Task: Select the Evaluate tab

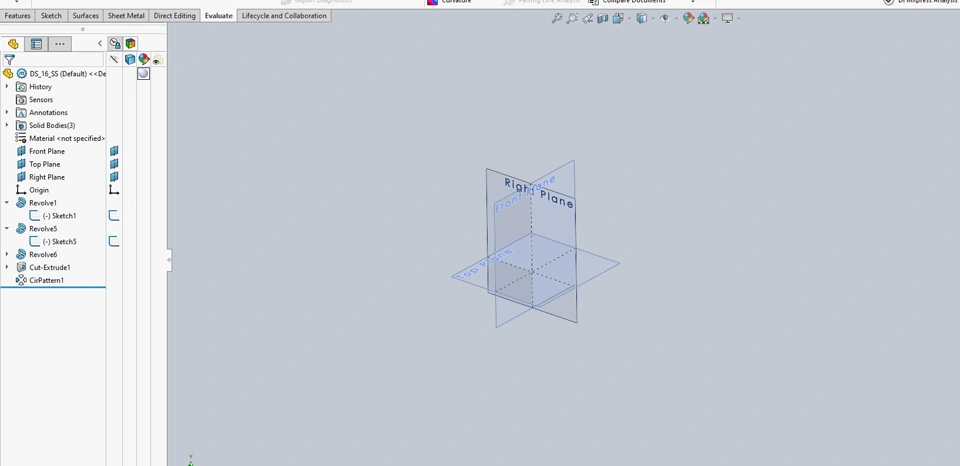Action: (x=219, y=16)
